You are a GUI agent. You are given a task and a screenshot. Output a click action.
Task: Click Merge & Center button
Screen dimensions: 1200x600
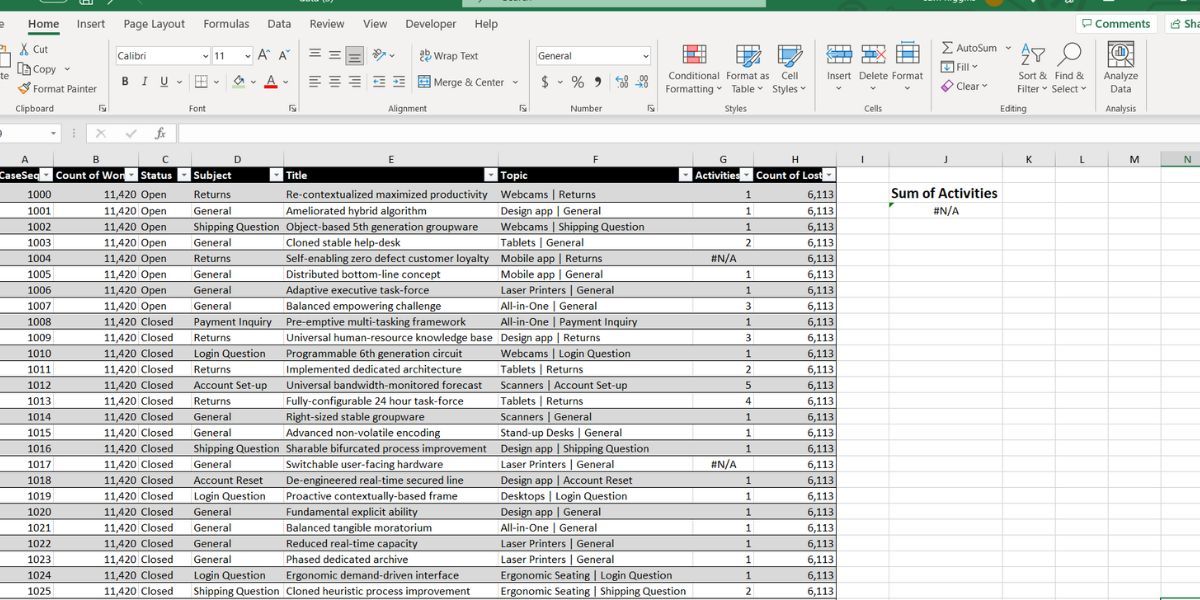[x=461, y=82]
